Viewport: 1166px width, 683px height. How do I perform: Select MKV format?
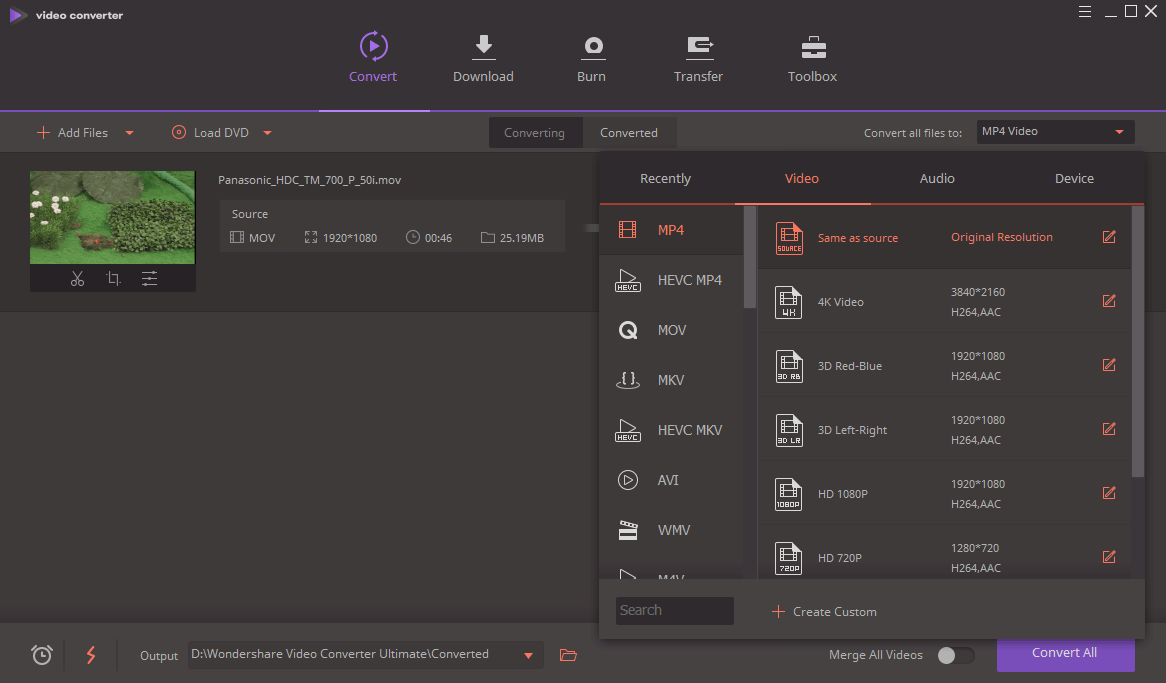tap(671, 379)
